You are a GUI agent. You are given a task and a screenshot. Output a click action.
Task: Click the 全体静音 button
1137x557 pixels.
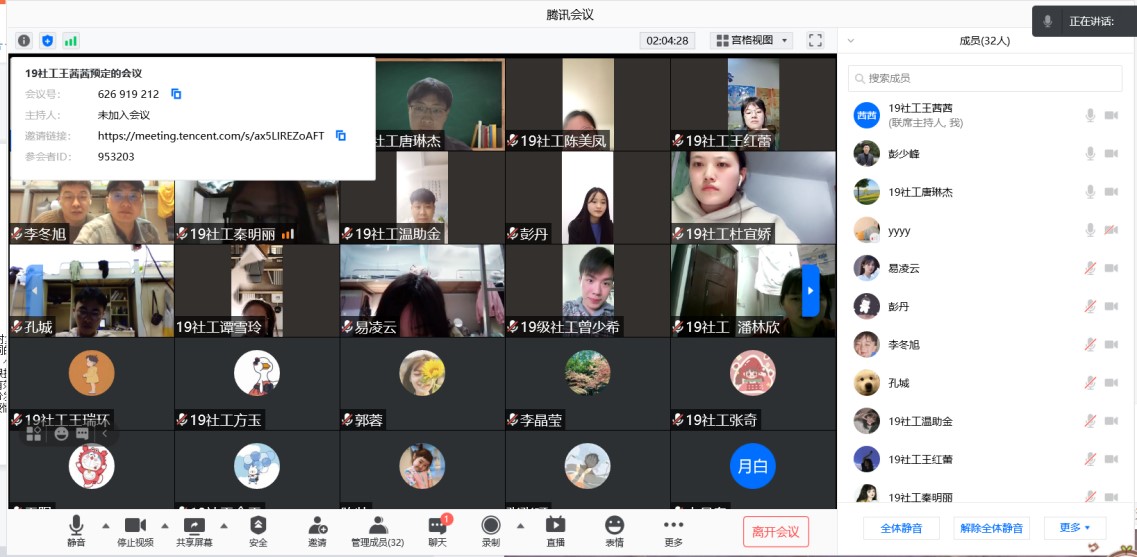pyautogui.click(x=901, y=528)
